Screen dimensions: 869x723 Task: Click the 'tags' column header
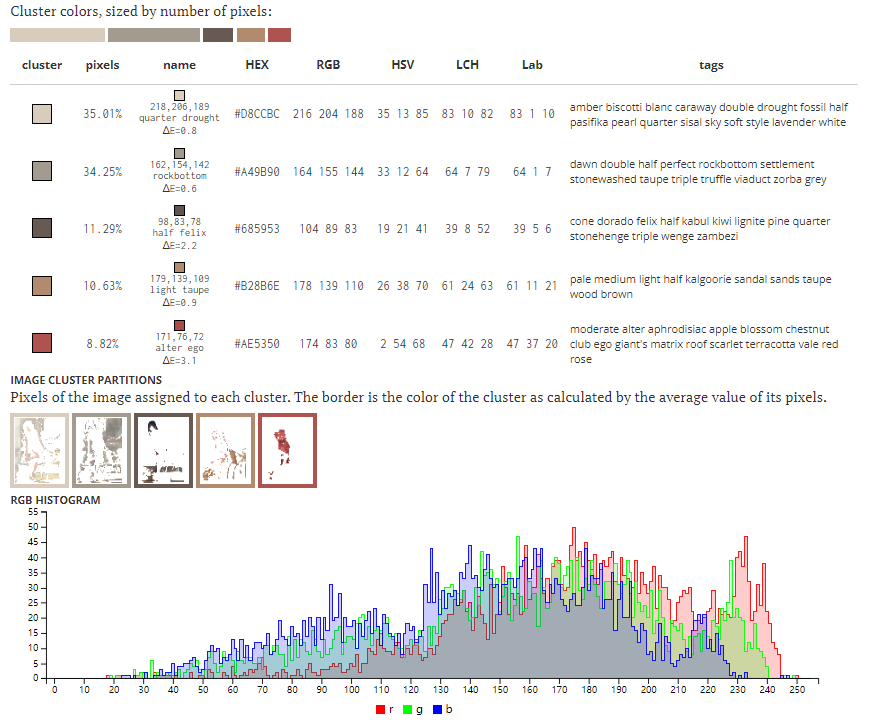tap(711, 65)
